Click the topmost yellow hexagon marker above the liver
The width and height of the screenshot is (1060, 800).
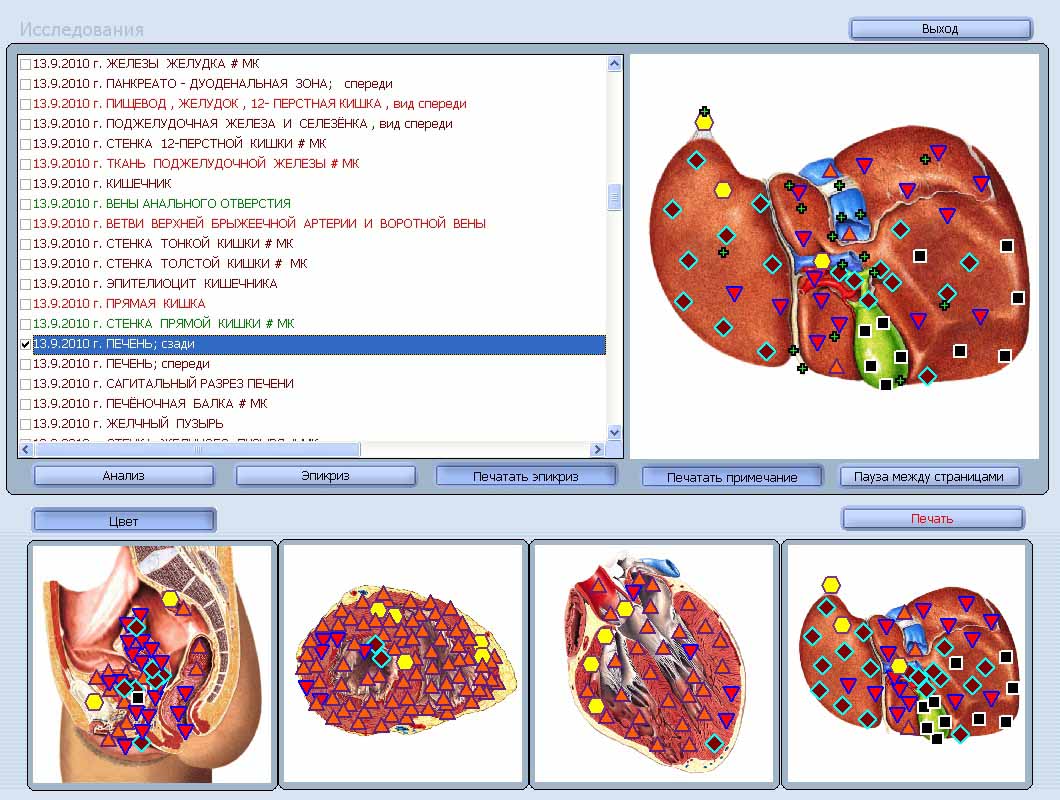(x=704, y=122)
